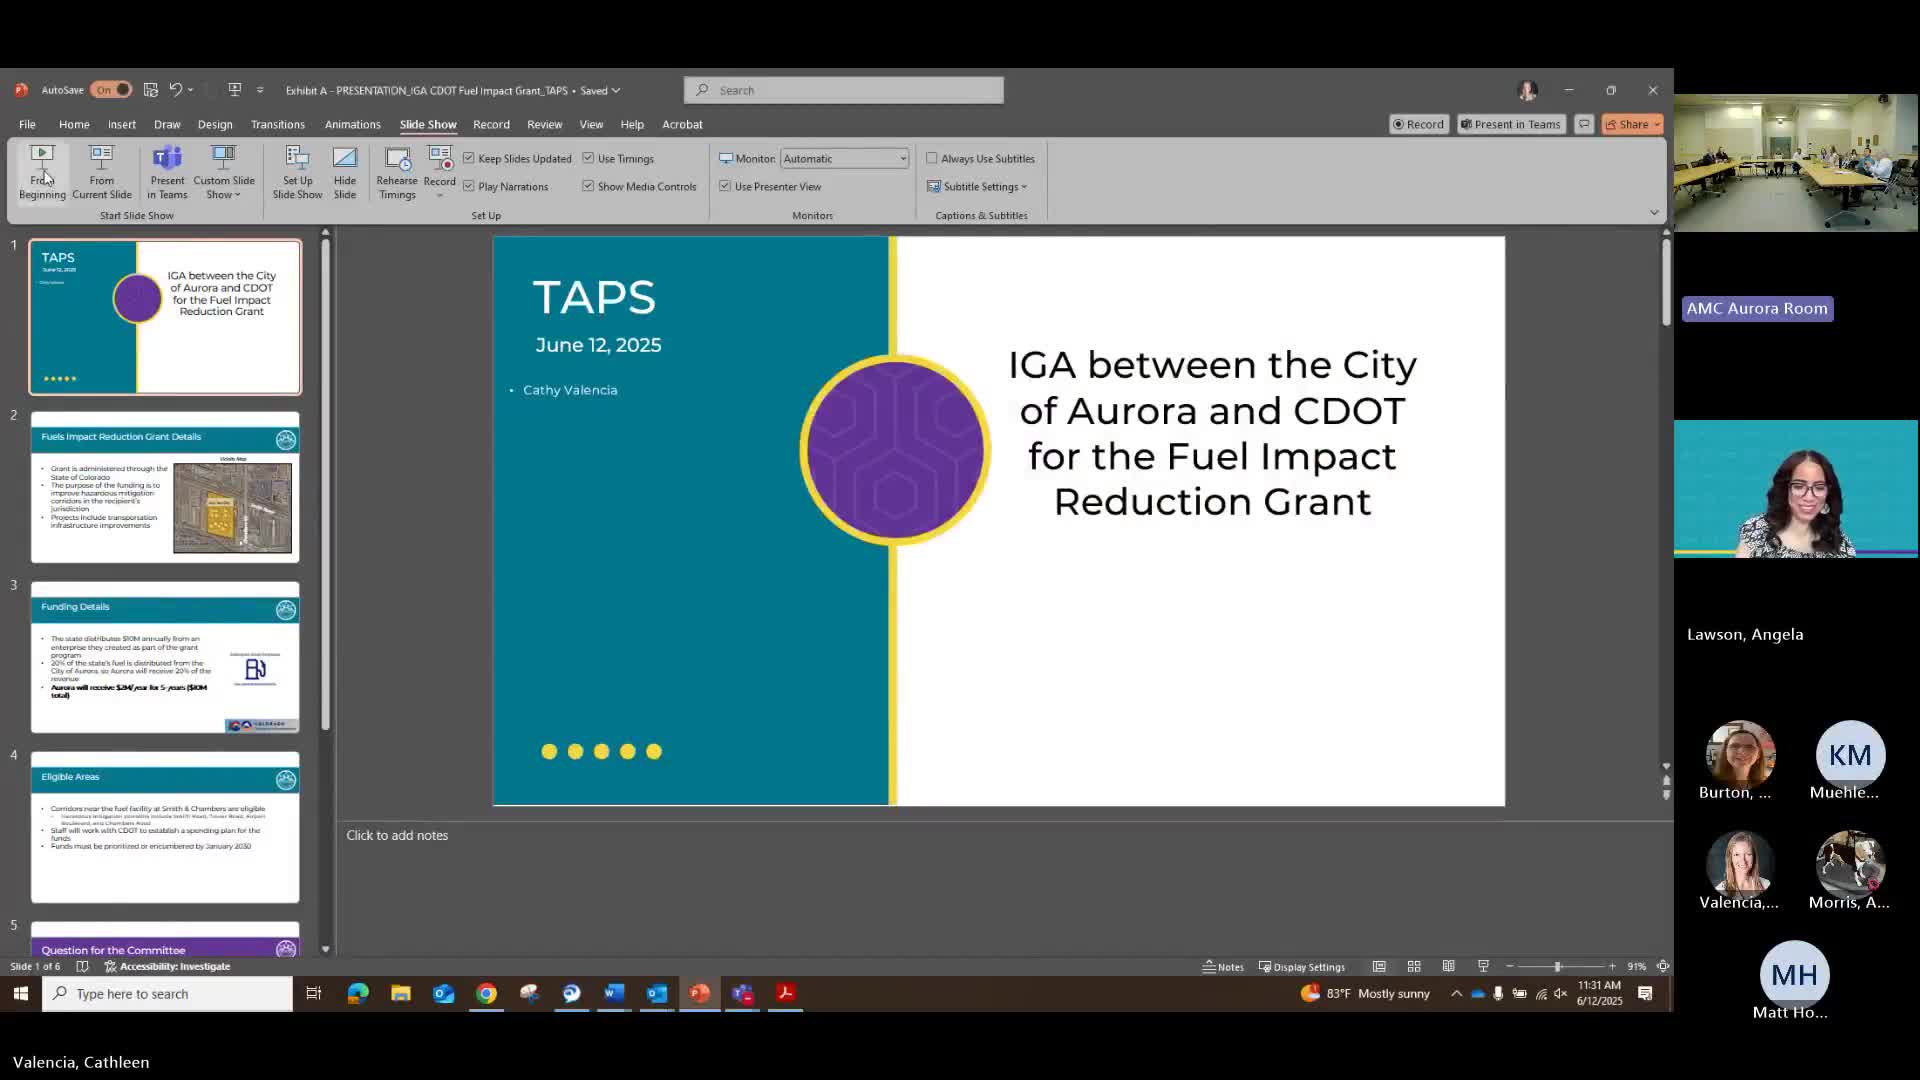The height and width of the screenshot is (1080, 1920).
Task: Click the Undo icon in title bar
Action: pyautogui.click(x=175, y=90)
